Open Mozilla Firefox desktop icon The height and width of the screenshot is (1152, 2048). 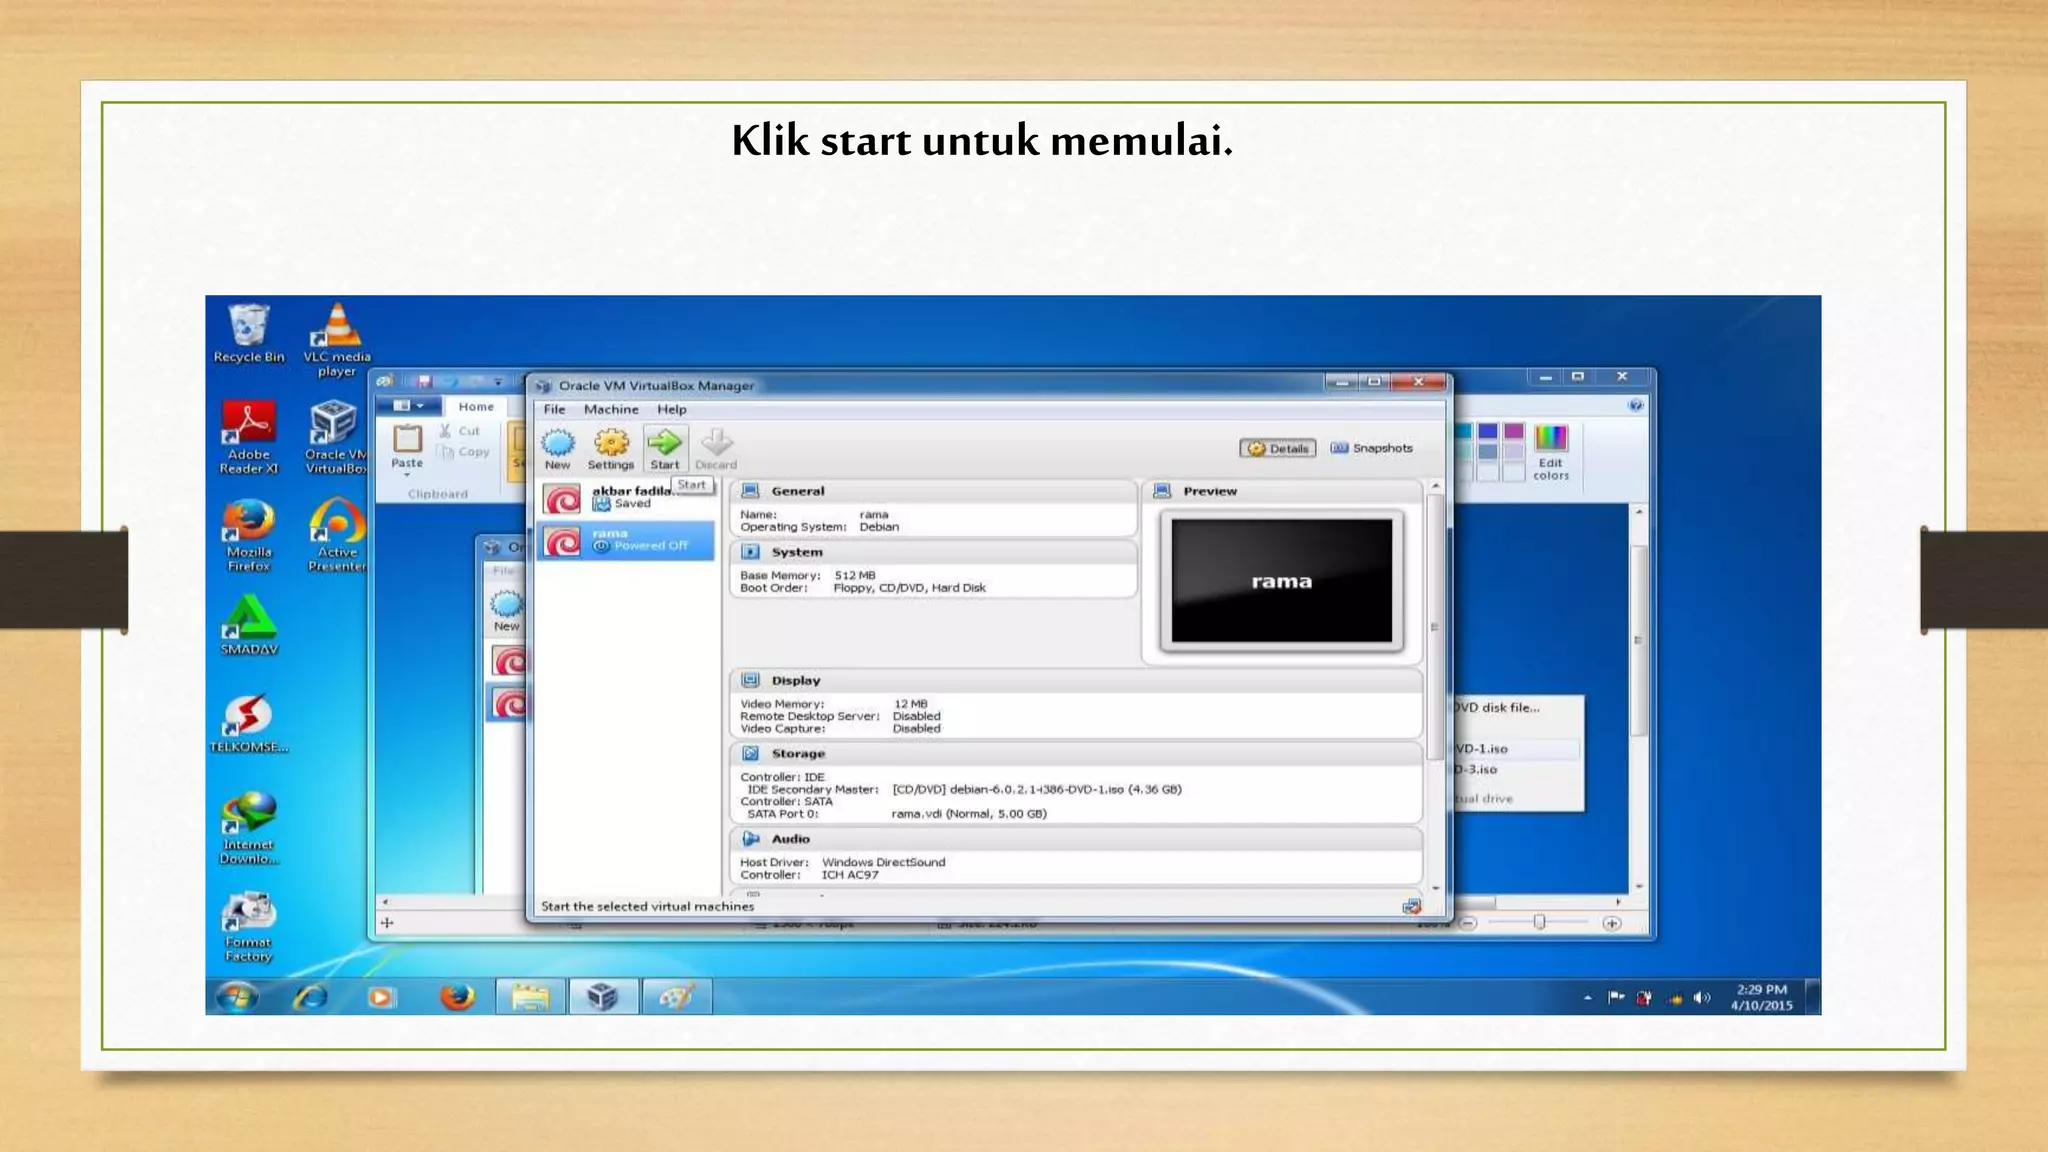point(248,535)
